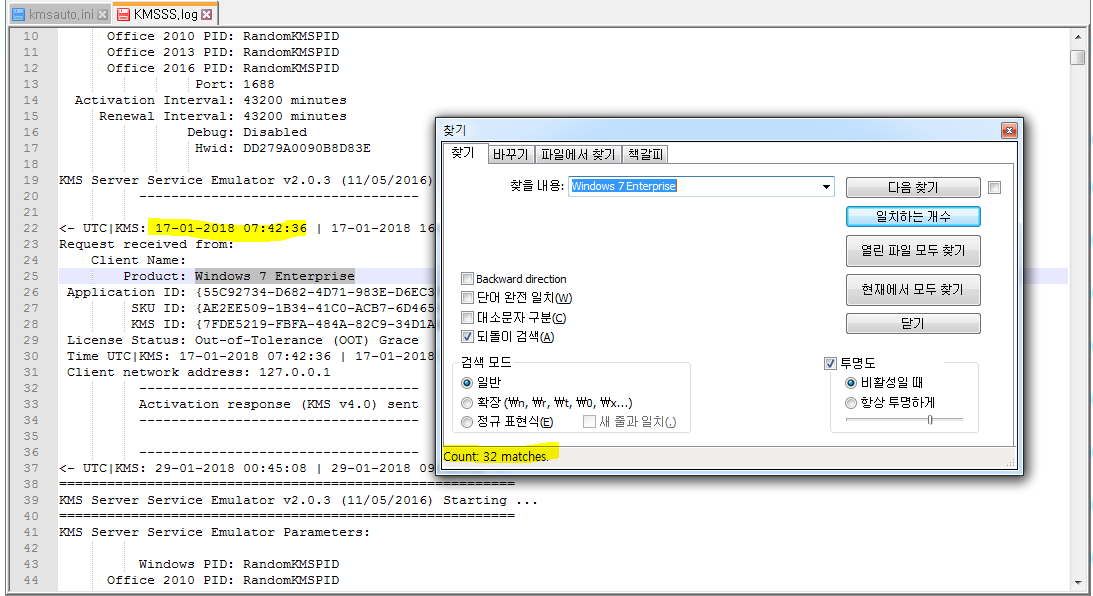
Task: Click line number 22 in the margin
Action: point(31,228)
